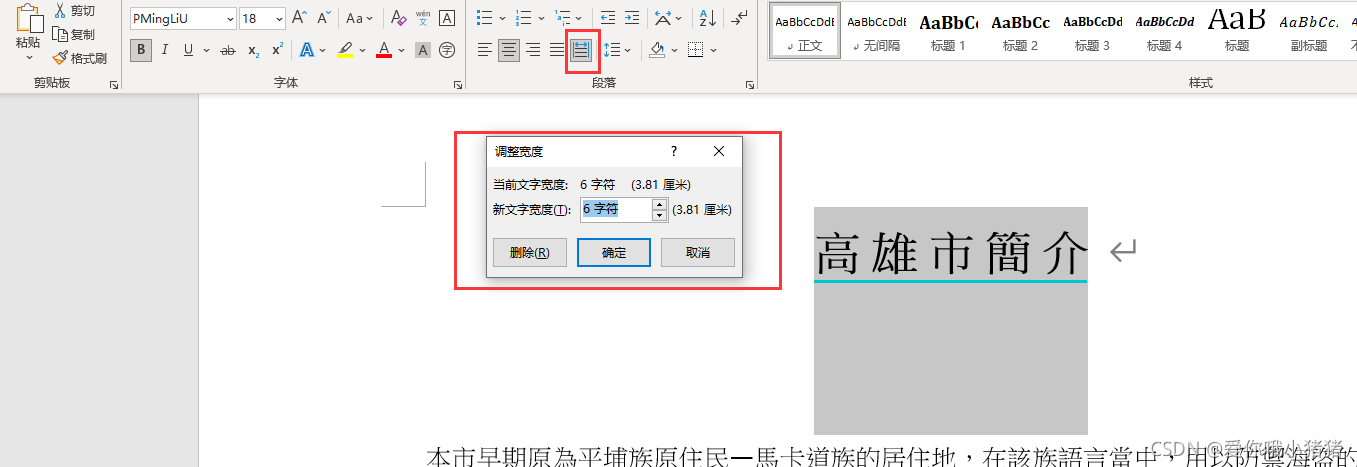Click the enclosed character (字) icon
The image size is (1357, 467).
[447, 50]
